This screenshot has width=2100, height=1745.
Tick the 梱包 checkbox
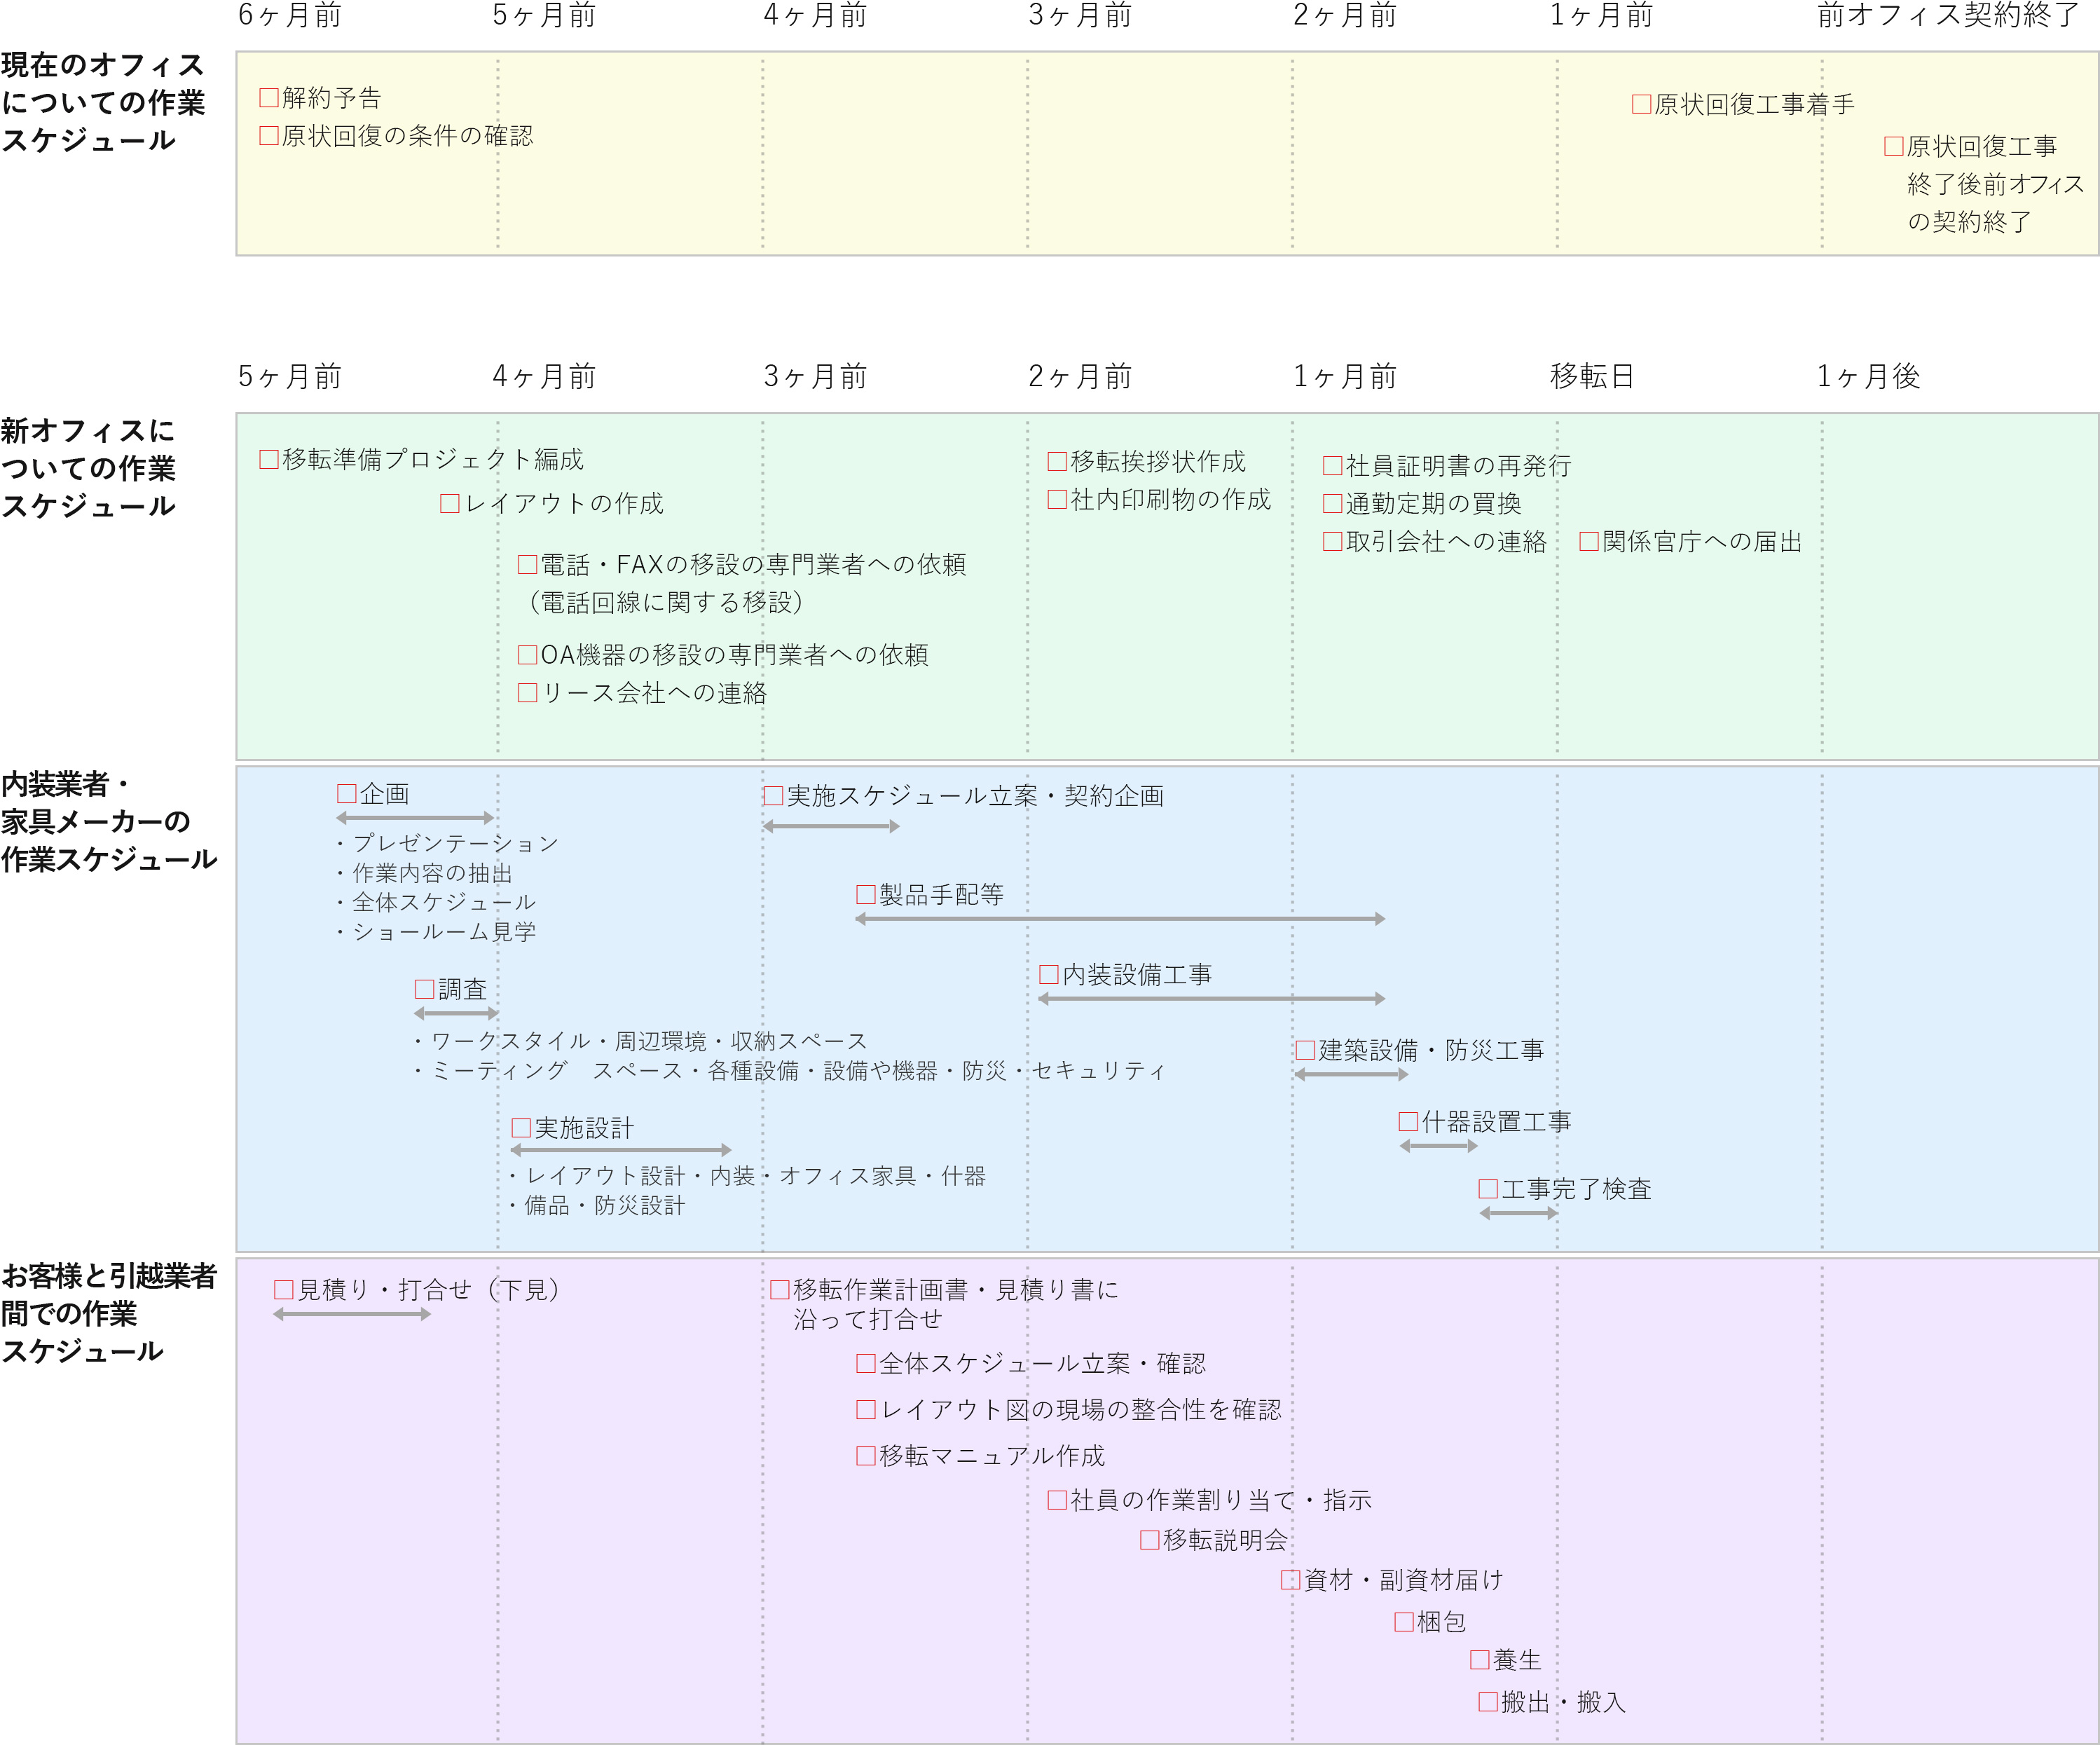point(1404,1622)
